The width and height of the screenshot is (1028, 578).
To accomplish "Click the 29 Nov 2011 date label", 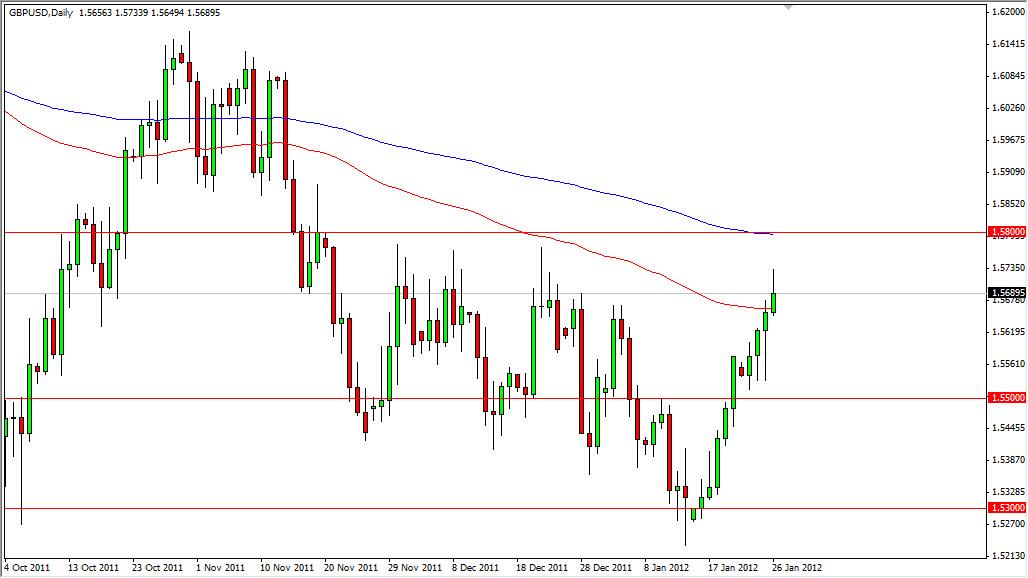I will [415, 568].
